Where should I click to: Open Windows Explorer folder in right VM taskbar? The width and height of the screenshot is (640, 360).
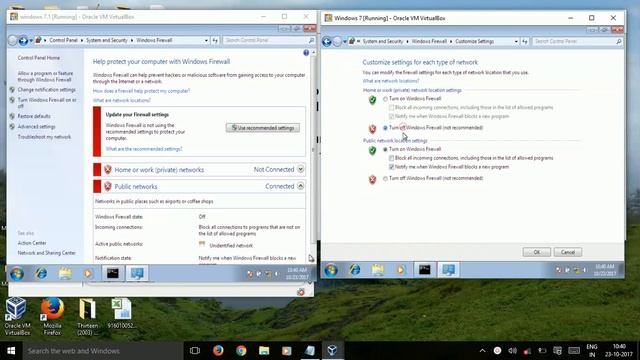coord(378,270)
